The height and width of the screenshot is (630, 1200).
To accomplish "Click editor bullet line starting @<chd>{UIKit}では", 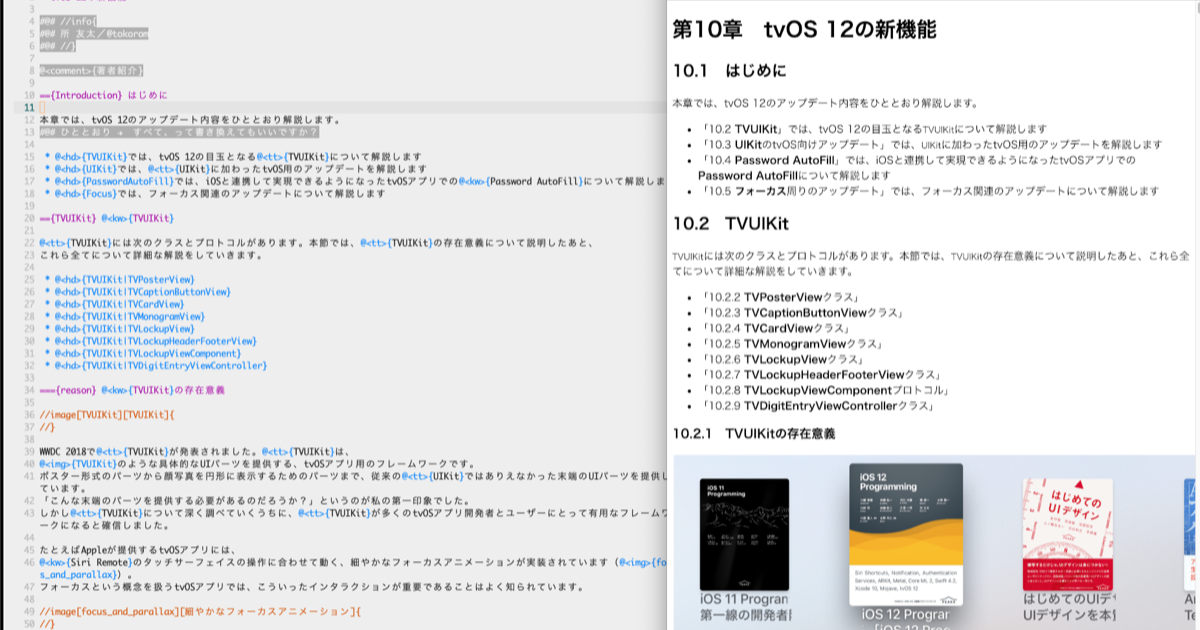I will [x=236, y=169].
